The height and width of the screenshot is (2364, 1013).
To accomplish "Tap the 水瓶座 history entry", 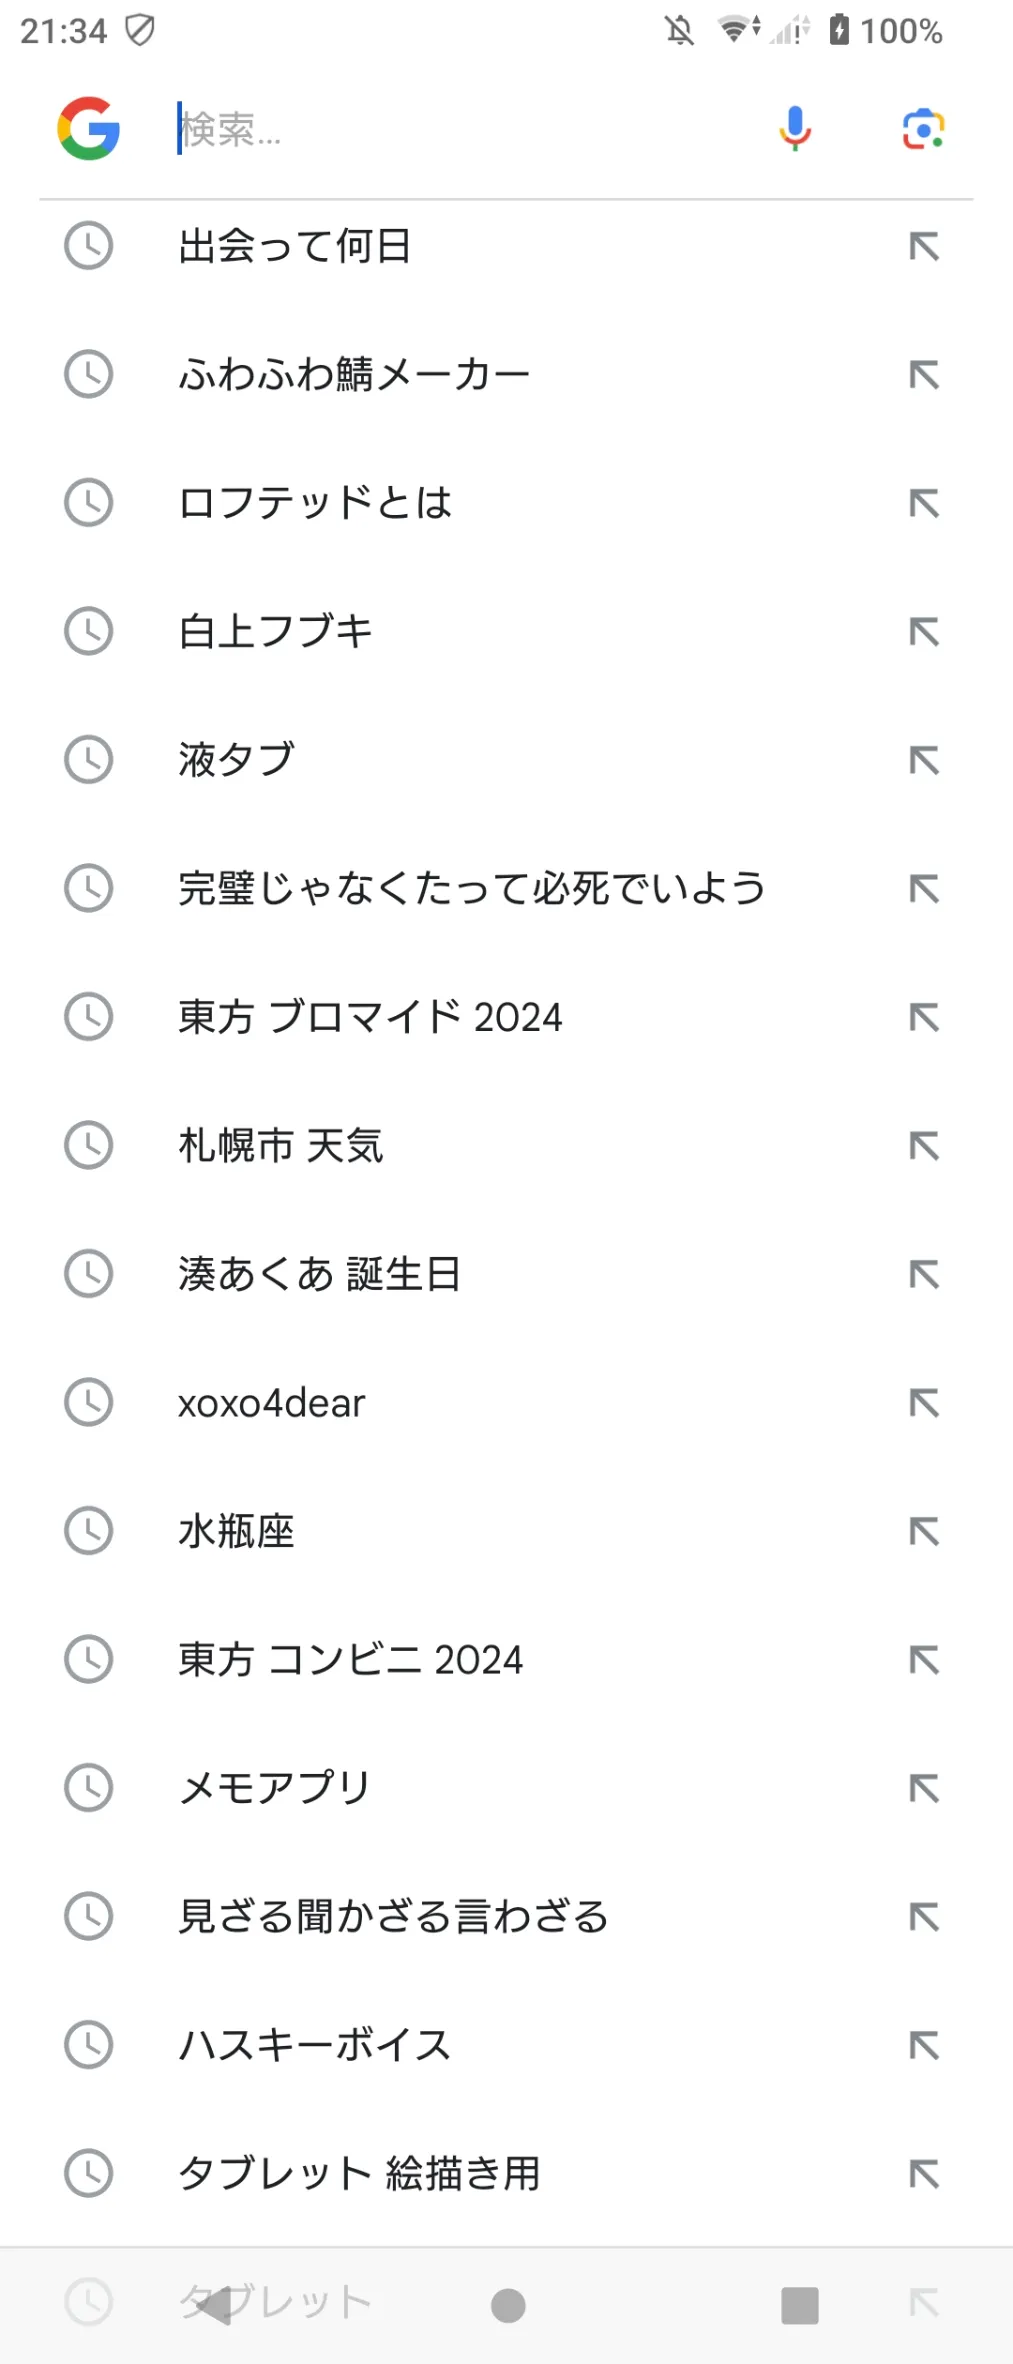I will pyautogui.click(x=506, y=1530).
